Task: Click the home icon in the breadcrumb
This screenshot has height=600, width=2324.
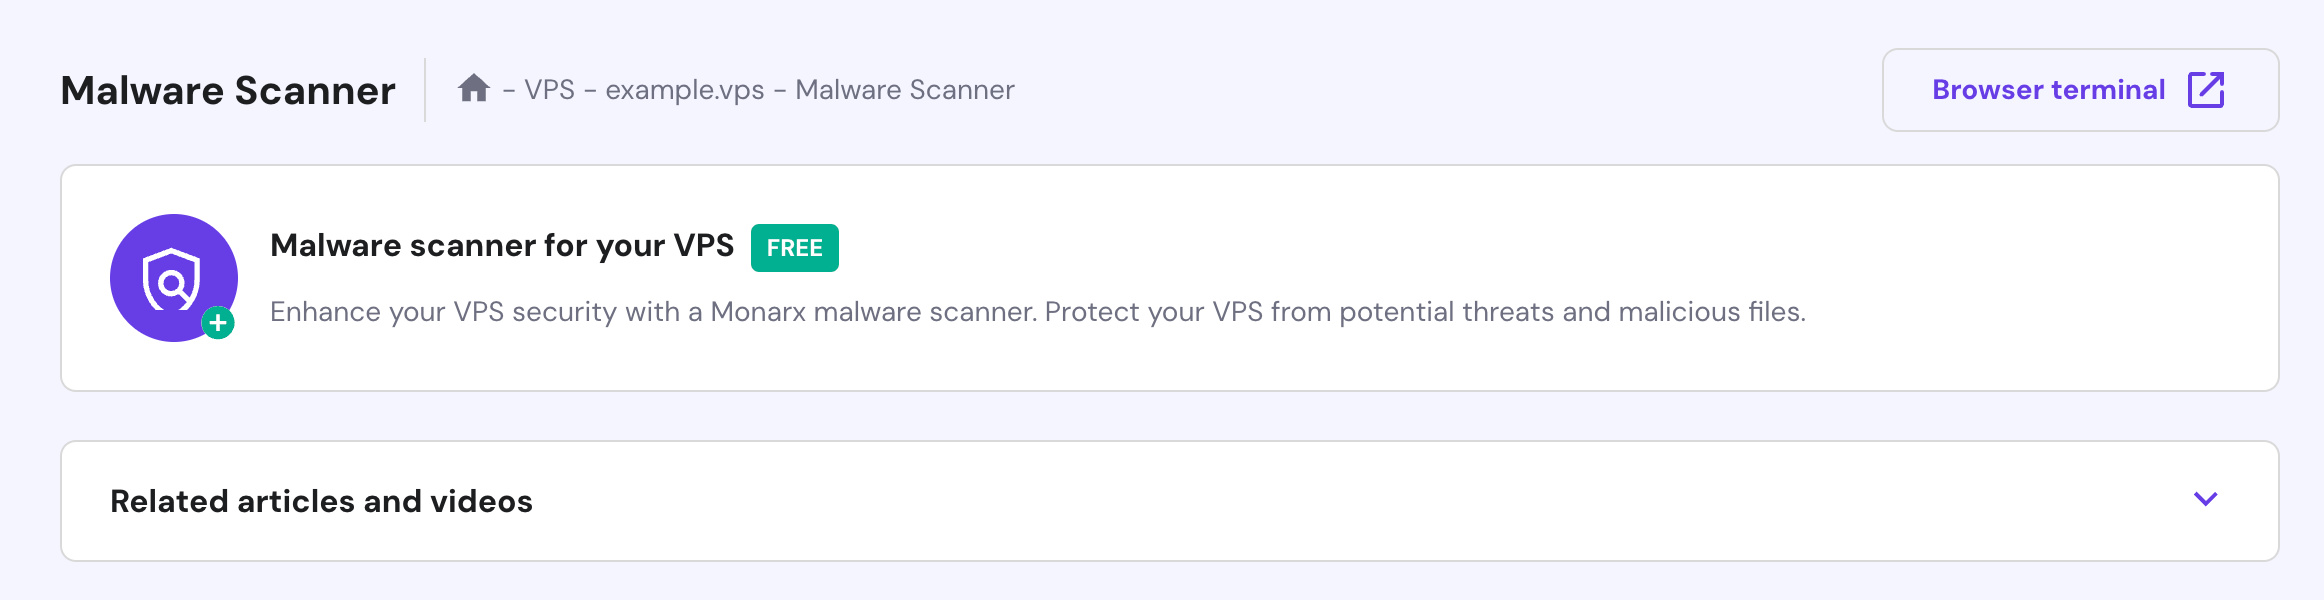Action: pos(473,89)
